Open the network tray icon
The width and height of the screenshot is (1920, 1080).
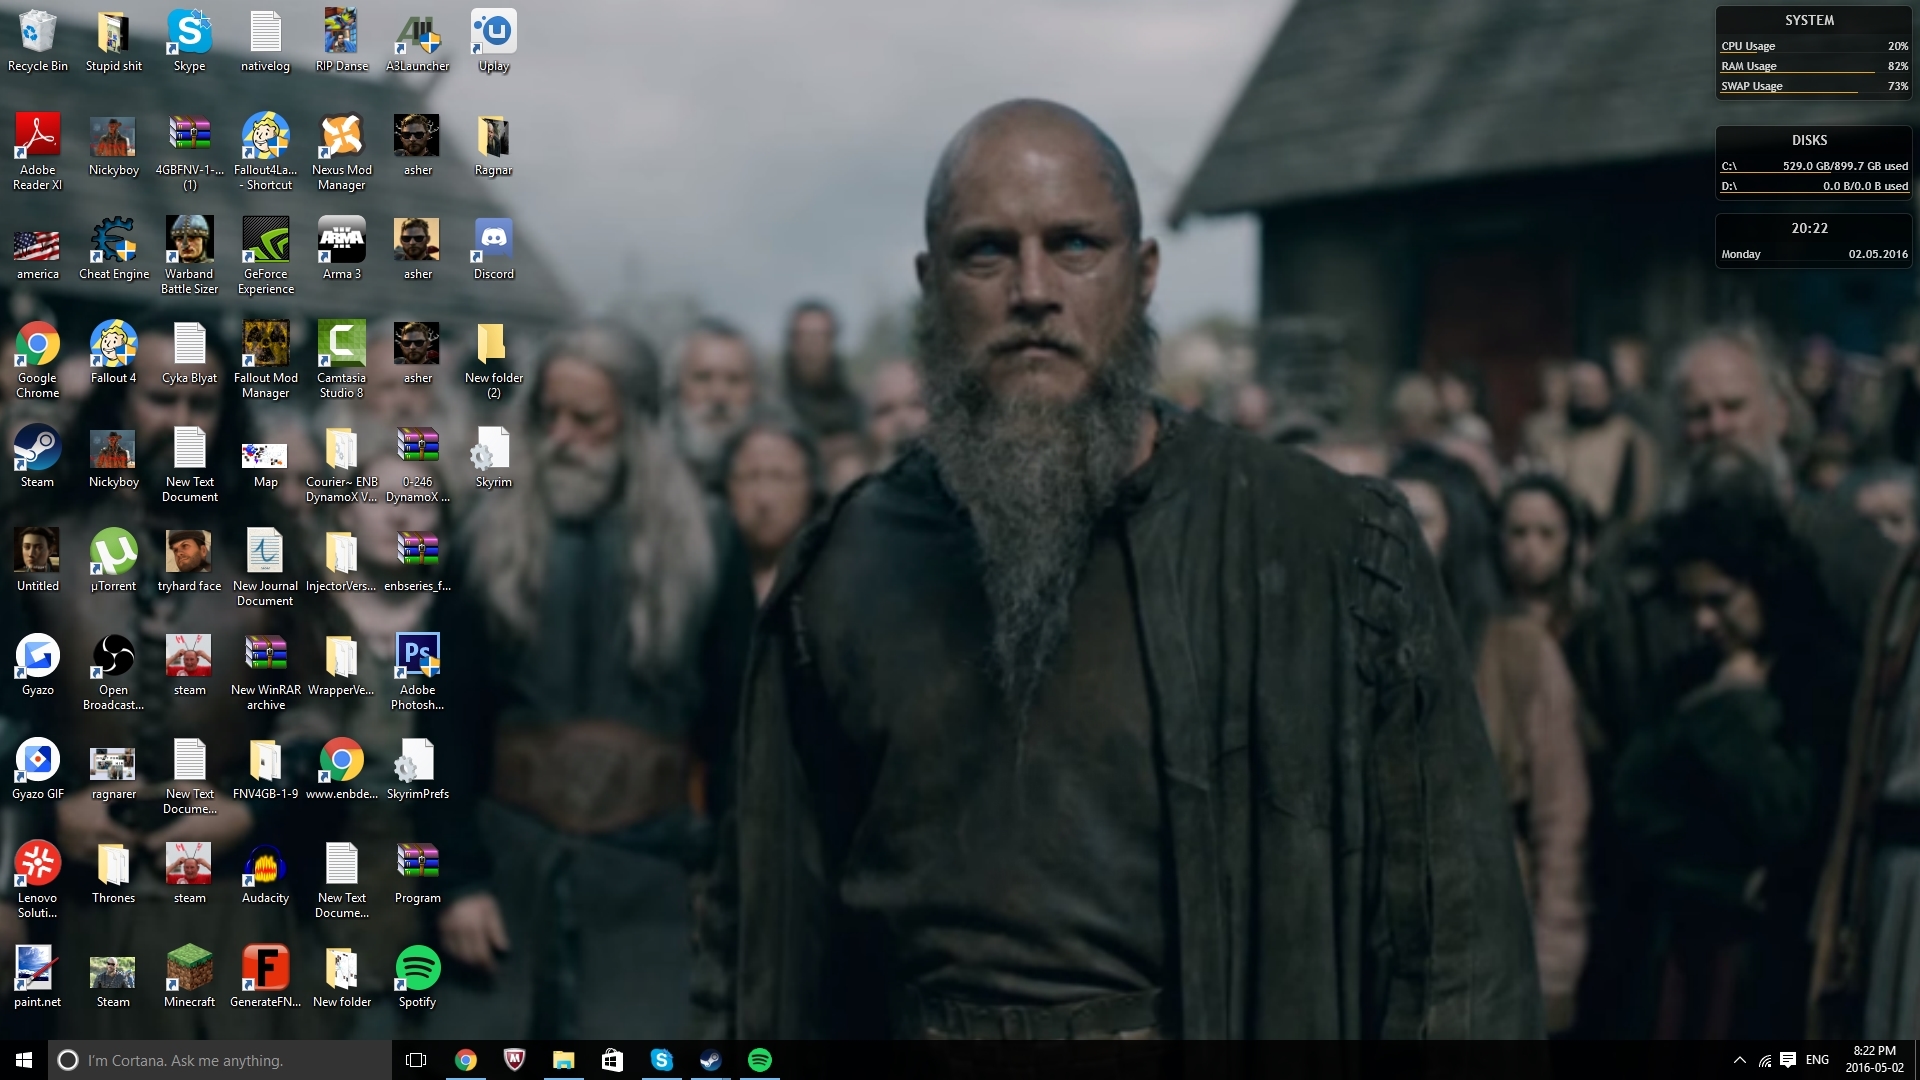tap(1765, 1060)
